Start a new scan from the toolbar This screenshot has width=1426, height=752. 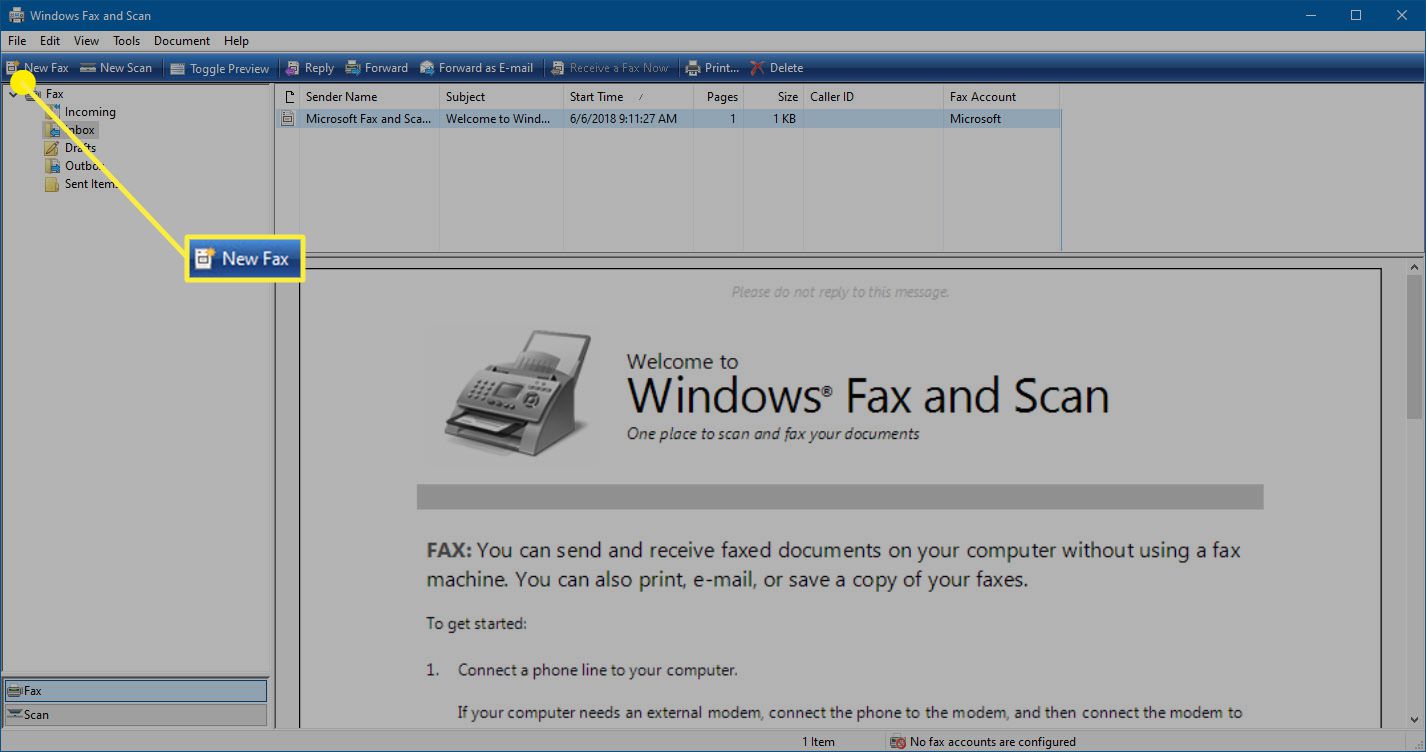[116, 68]
